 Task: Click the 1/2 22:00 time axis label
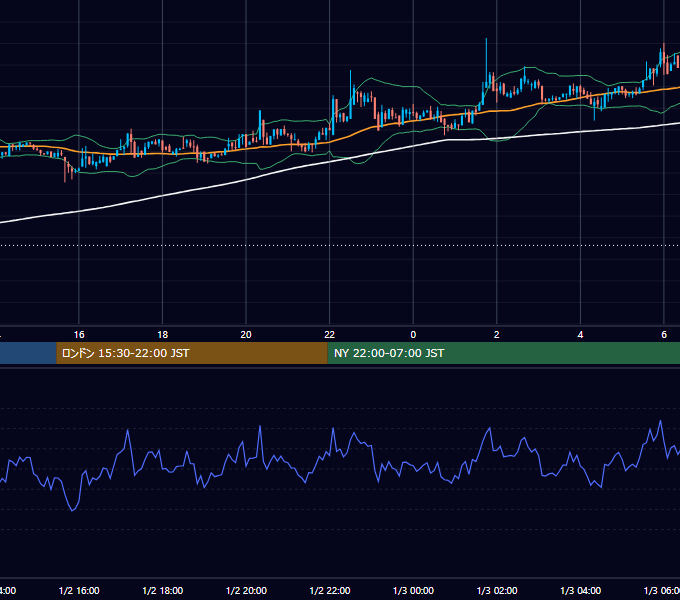(330, 590)
